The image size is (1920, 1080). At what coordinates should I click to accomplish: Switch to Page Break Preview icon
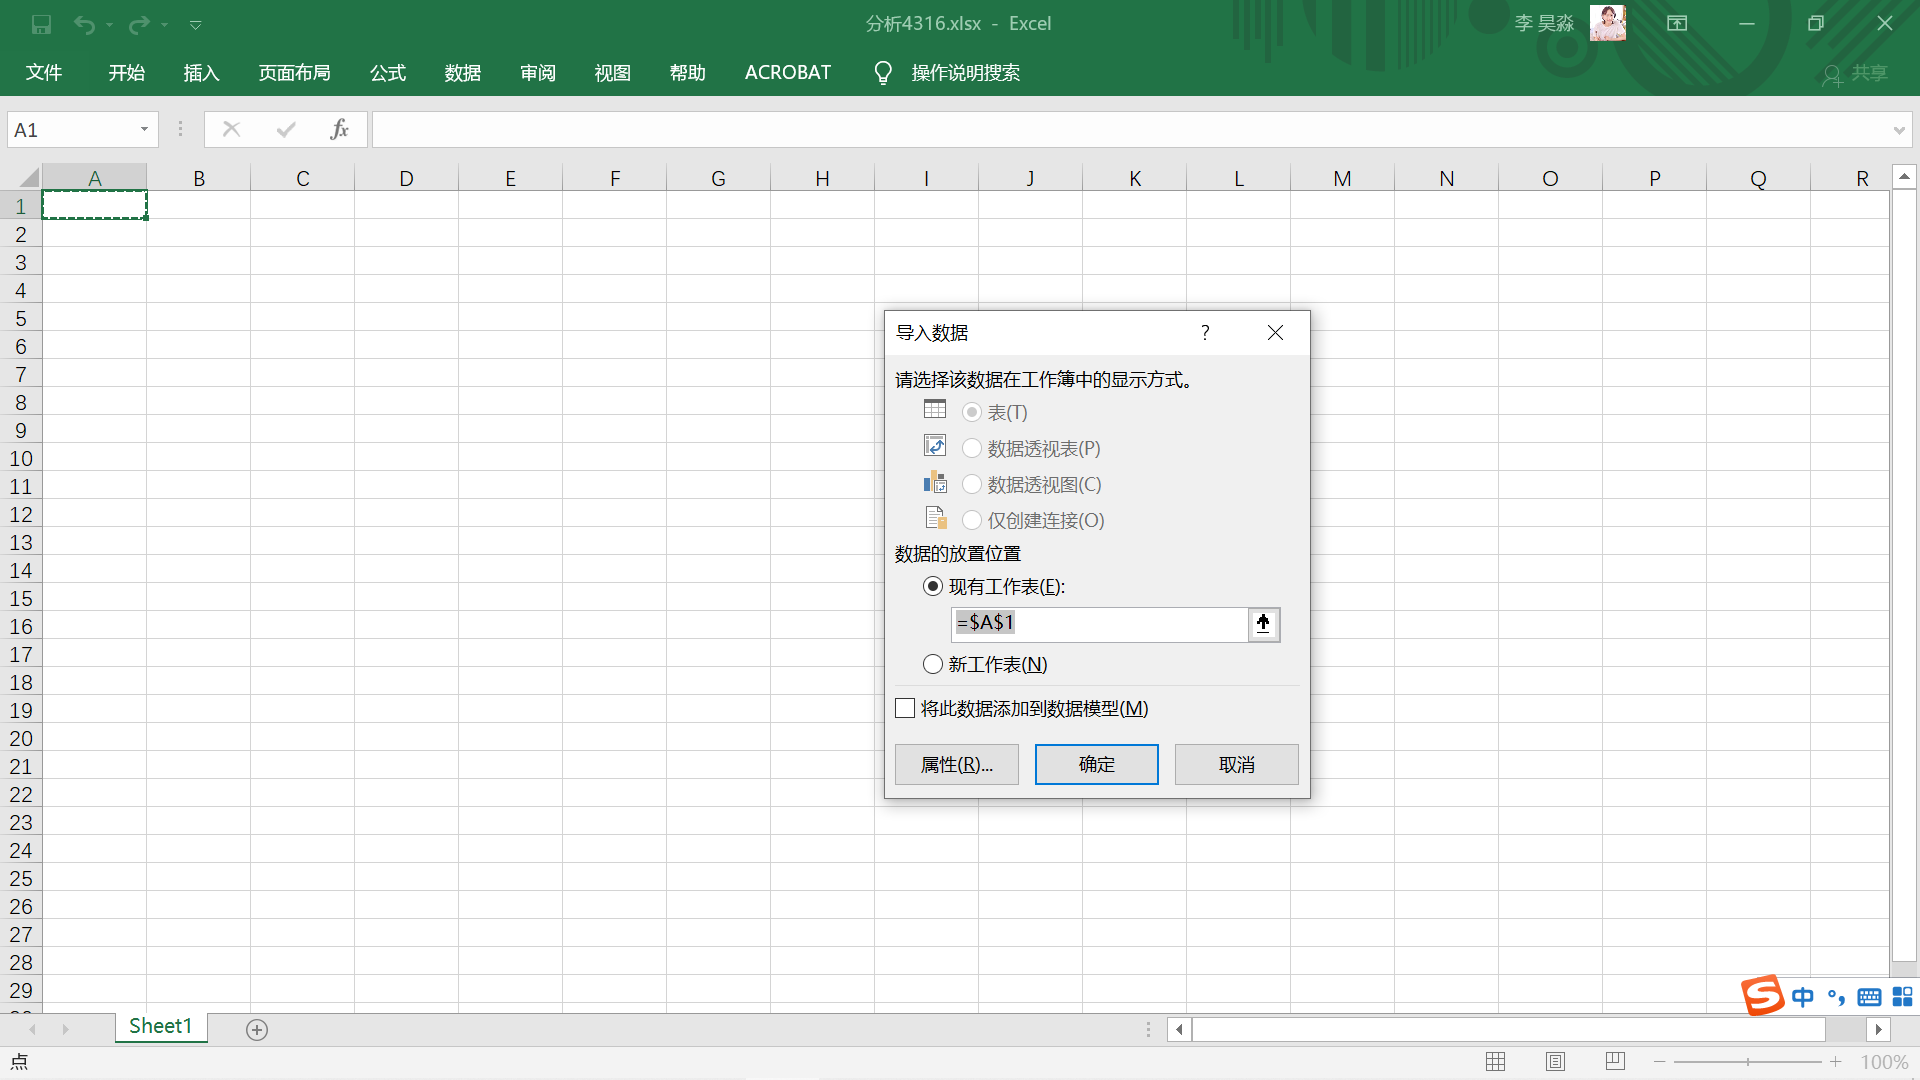pyautogui.click(x=1615, y=1061)
